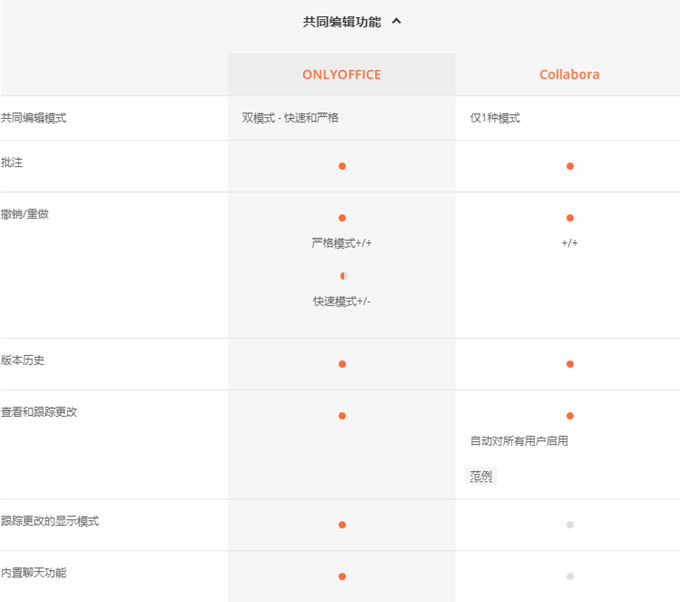
Task: Click ONLYOFFICE full dot in 撤销/重做 row
Action: (x=342, y=218)
